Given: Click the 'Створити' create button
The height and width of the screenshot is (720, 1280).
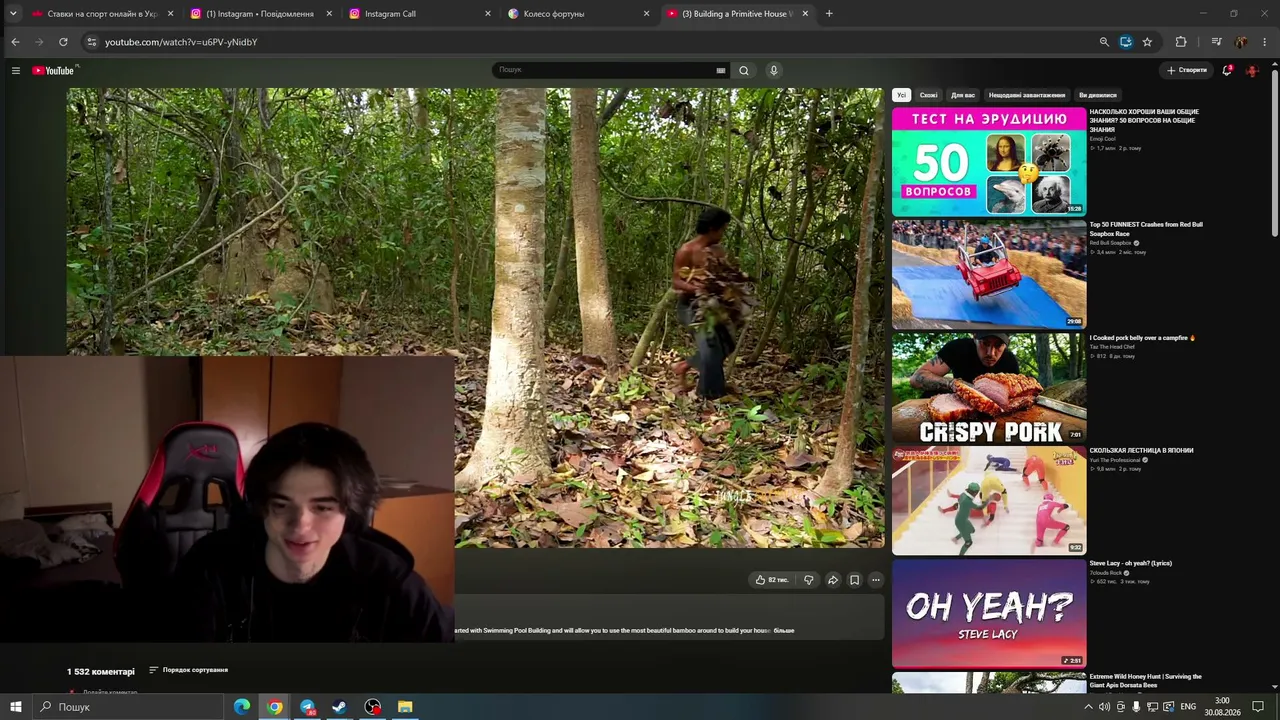Looking at the screenshot, I should pyautogui.click(x=1187, y=70).
